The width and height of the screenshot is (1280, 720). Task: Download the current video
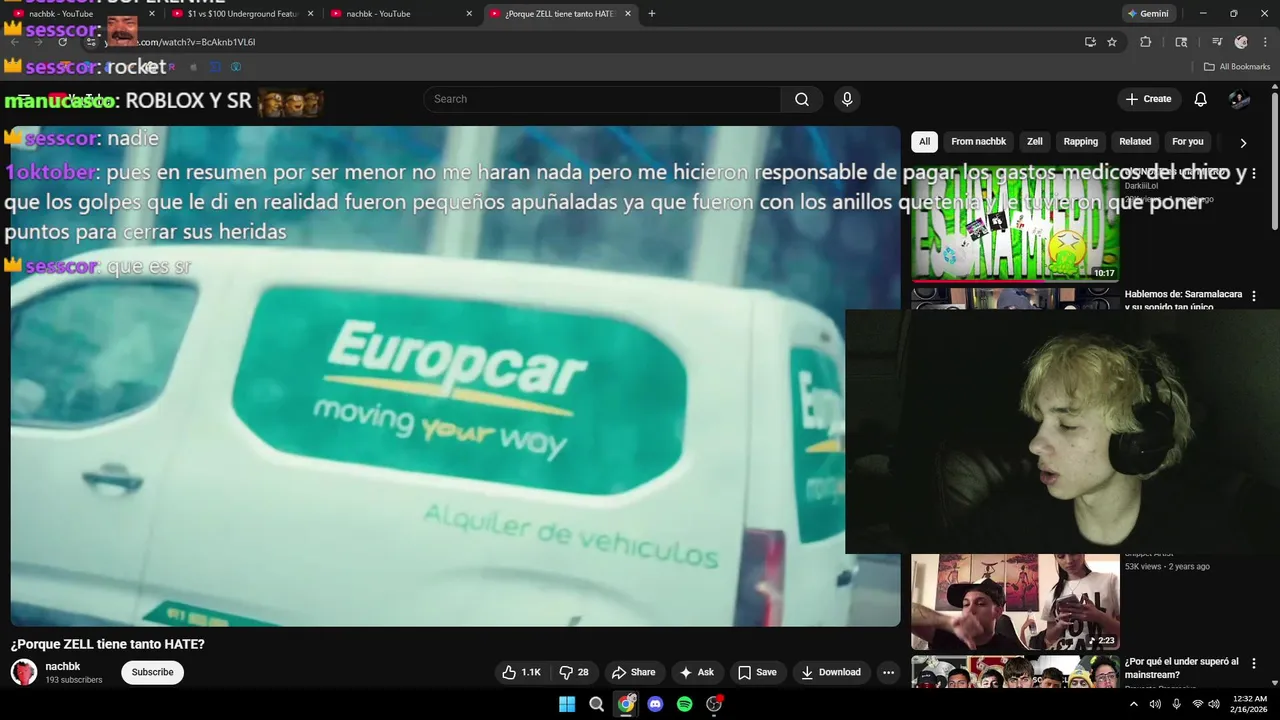[830, 672]
